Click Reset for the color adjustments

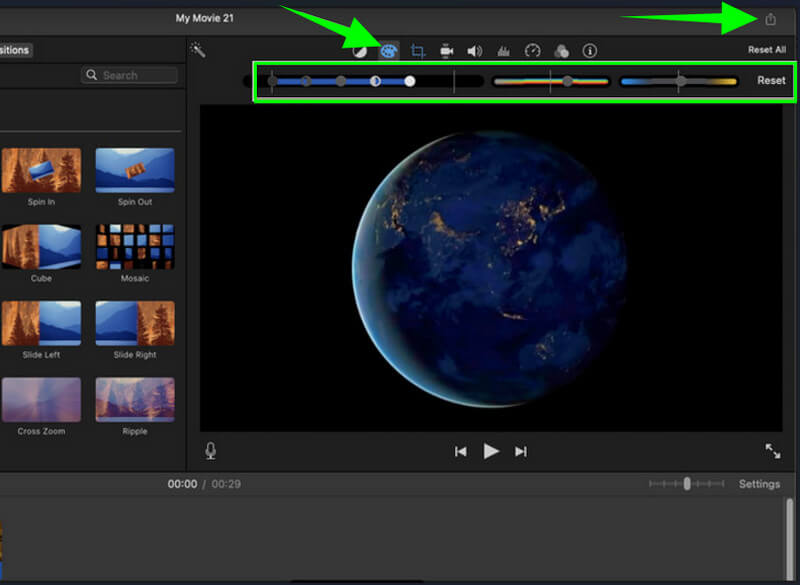770,80
